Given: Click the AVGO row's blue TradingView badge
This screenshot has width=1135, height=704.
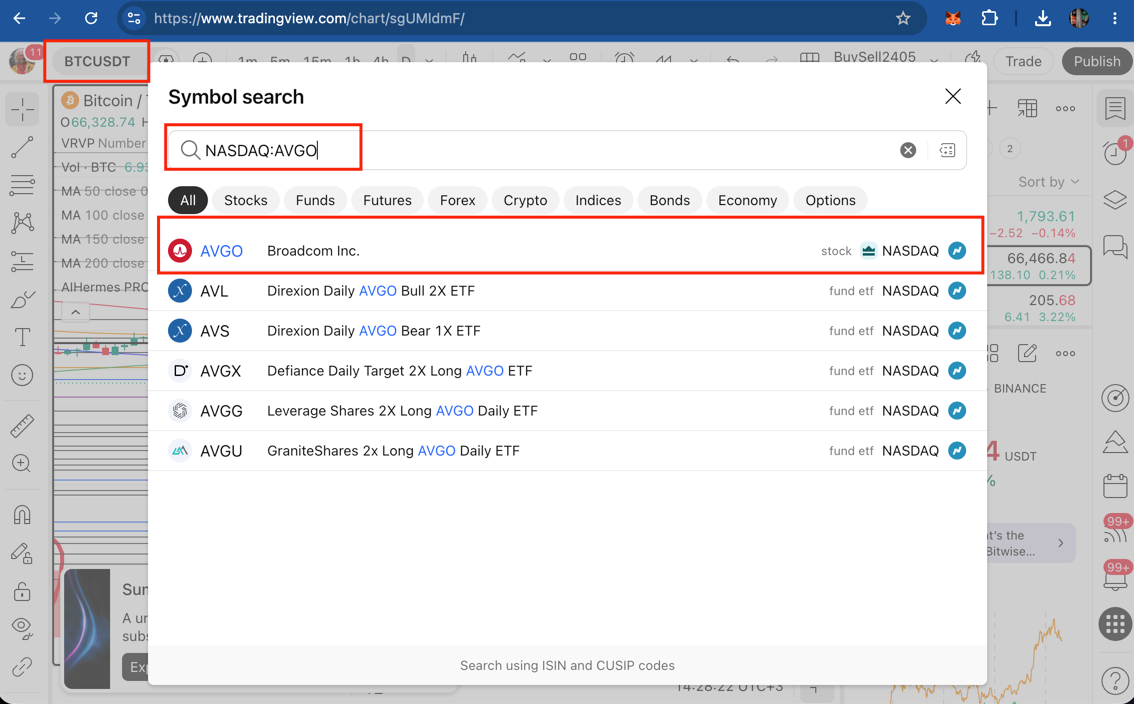Looking at the screenshot, I should 957,251.
